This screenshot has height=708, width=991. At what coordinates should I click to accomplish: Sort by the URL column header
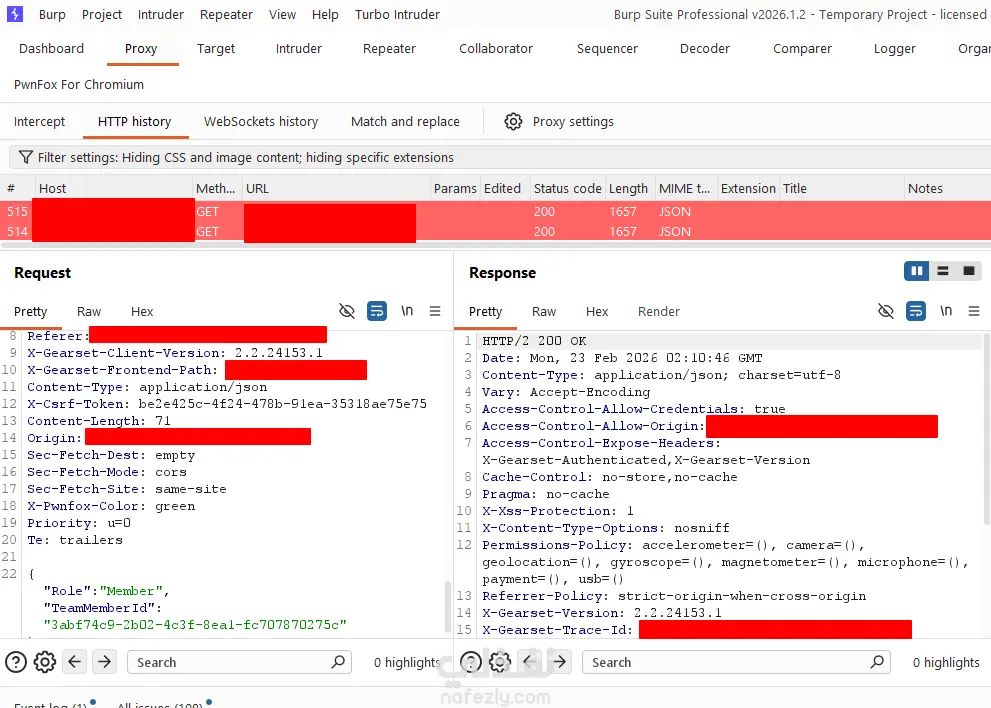click(336, 188)
